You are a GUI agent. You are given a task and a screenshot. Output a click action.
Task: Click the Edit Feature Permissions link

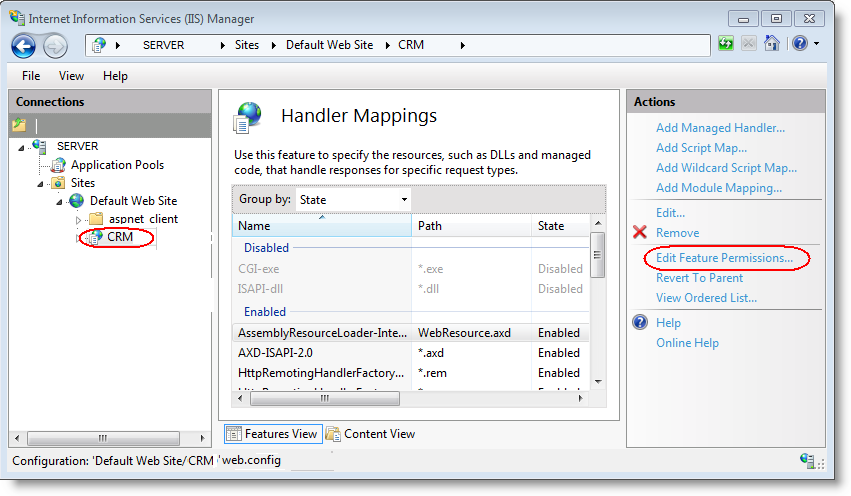click(x=724, y=258)
